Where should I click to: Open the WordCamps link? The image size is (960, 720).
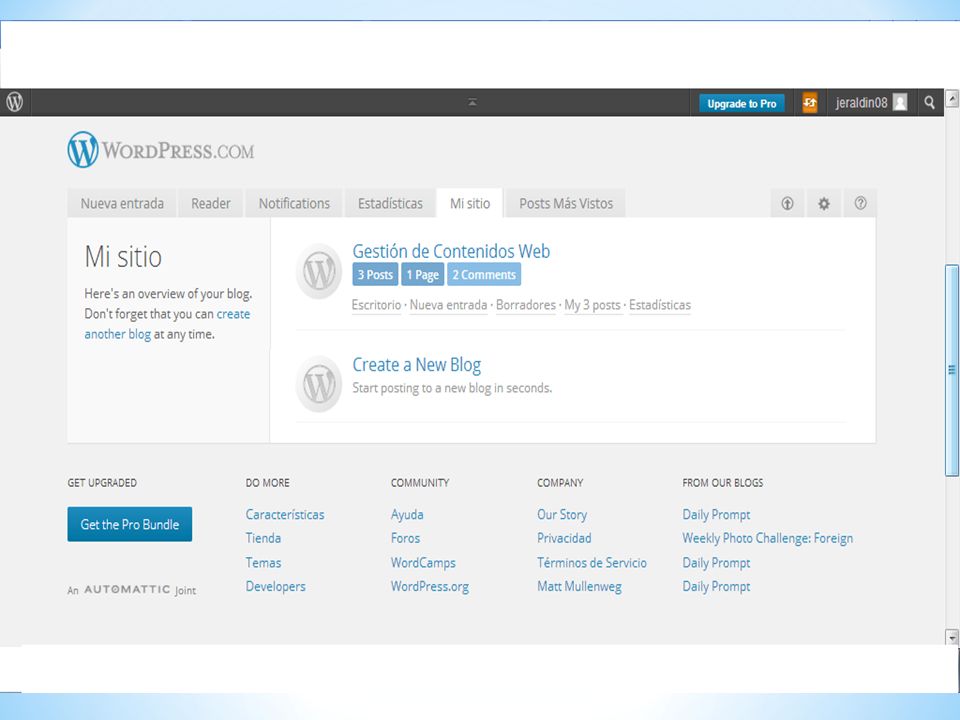423,563
